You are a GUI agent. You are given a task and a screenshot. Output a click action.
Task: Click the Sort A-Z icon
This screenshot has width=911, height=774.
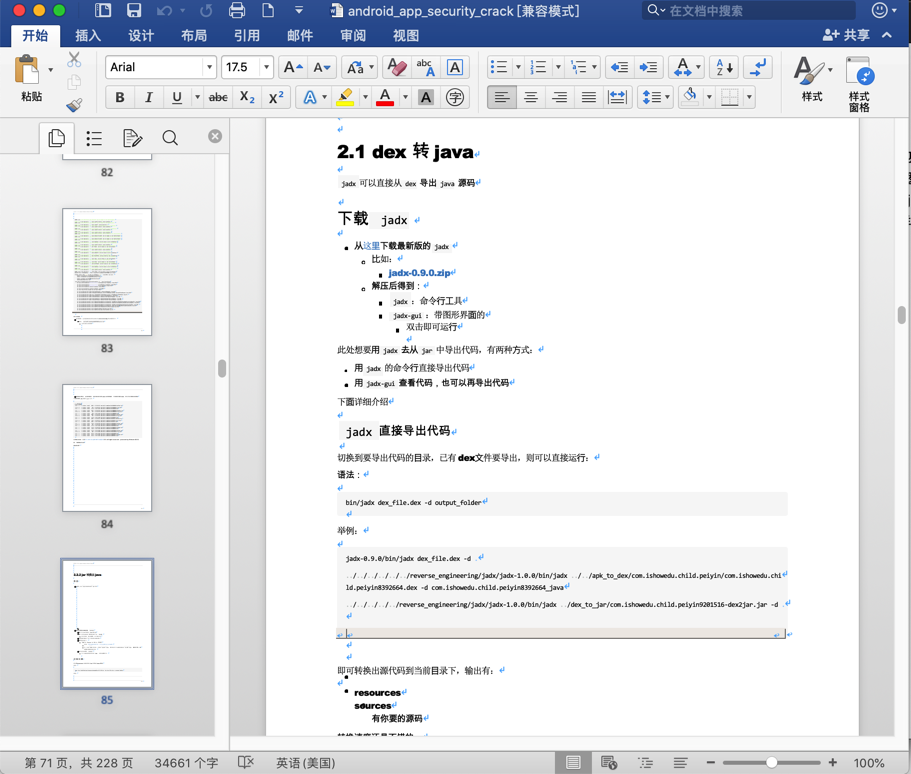click(x=724, y=67)
